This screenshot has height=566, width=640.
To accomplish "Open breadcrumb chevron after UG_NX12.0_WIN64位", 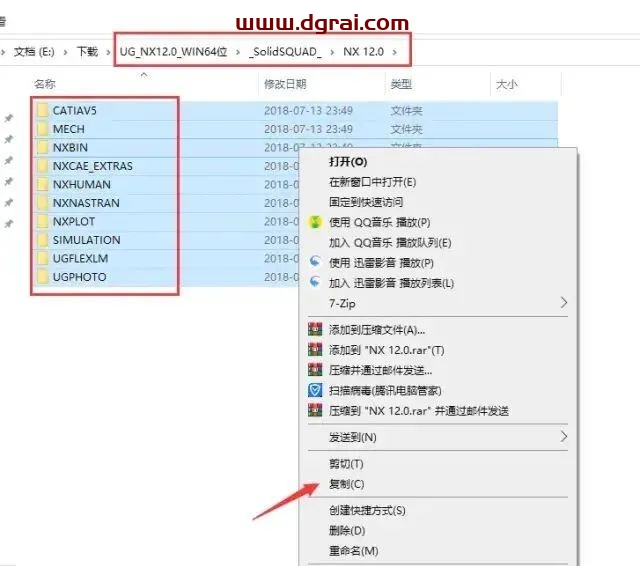I will tap(238, 52).
